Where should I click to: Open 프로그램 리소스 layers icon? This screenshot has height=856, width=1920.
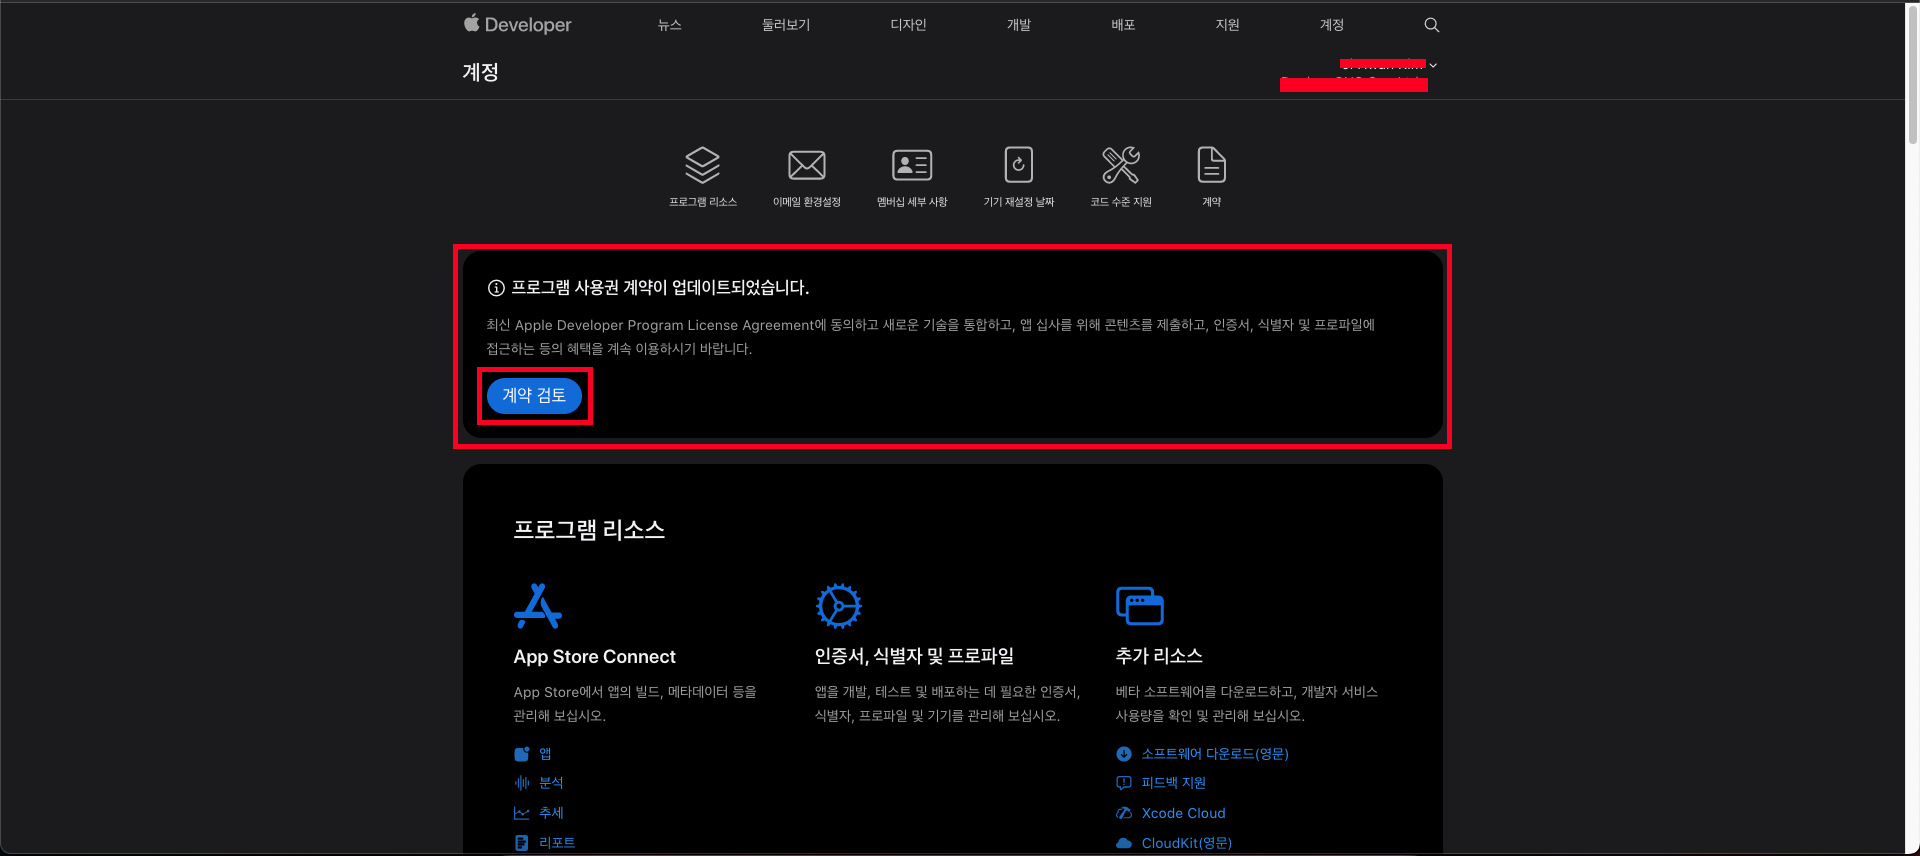pyautogui.click(x=702, y=165)
